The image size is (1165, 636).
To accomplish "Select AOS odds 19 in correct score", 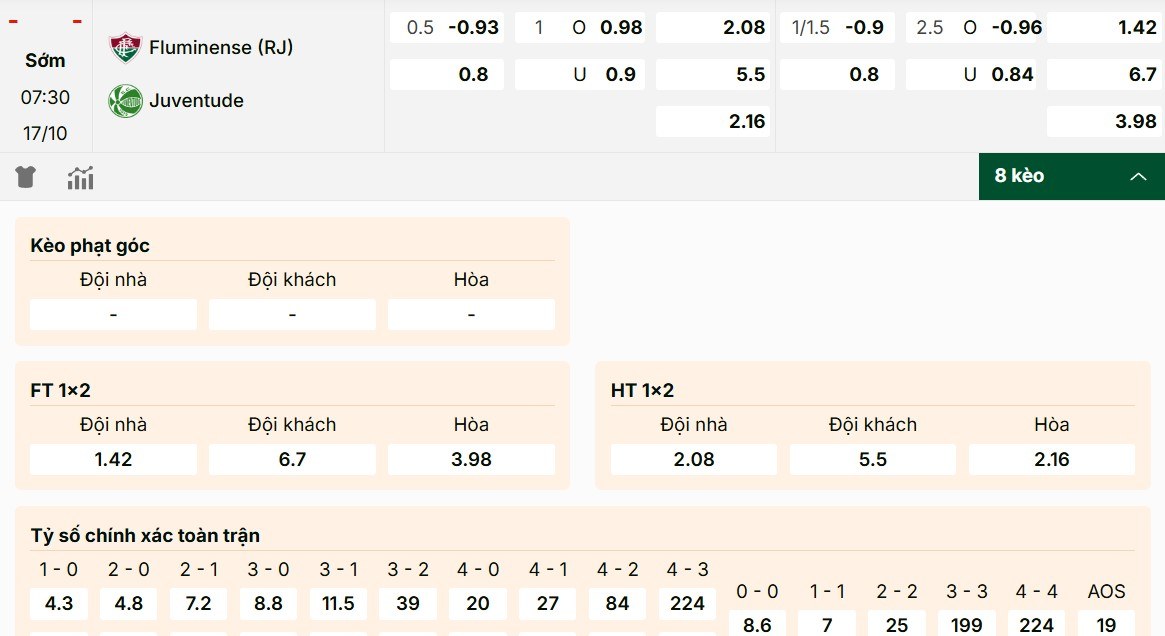I will [x=1105, y=625].
